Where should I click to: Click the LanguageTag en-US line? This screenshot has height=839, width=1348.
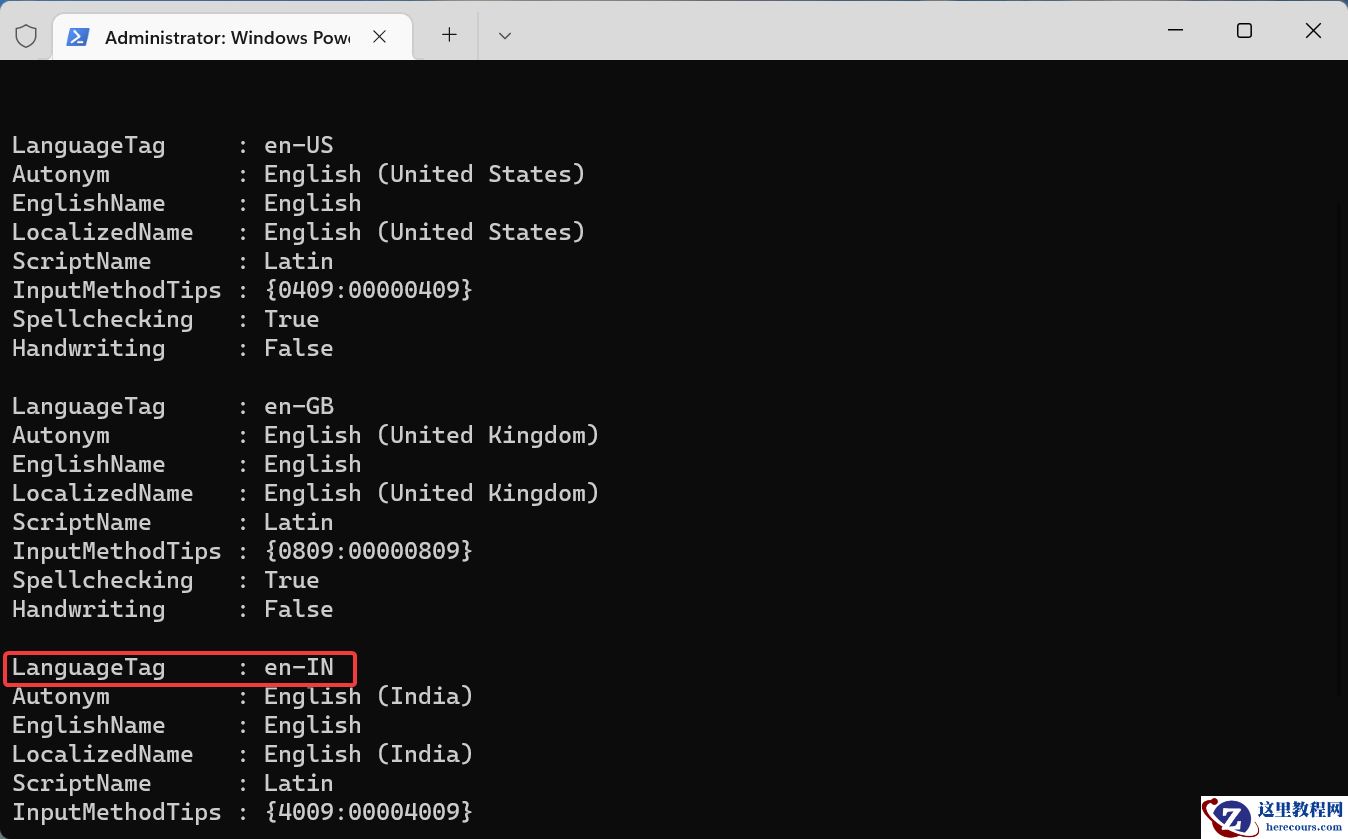173,145
